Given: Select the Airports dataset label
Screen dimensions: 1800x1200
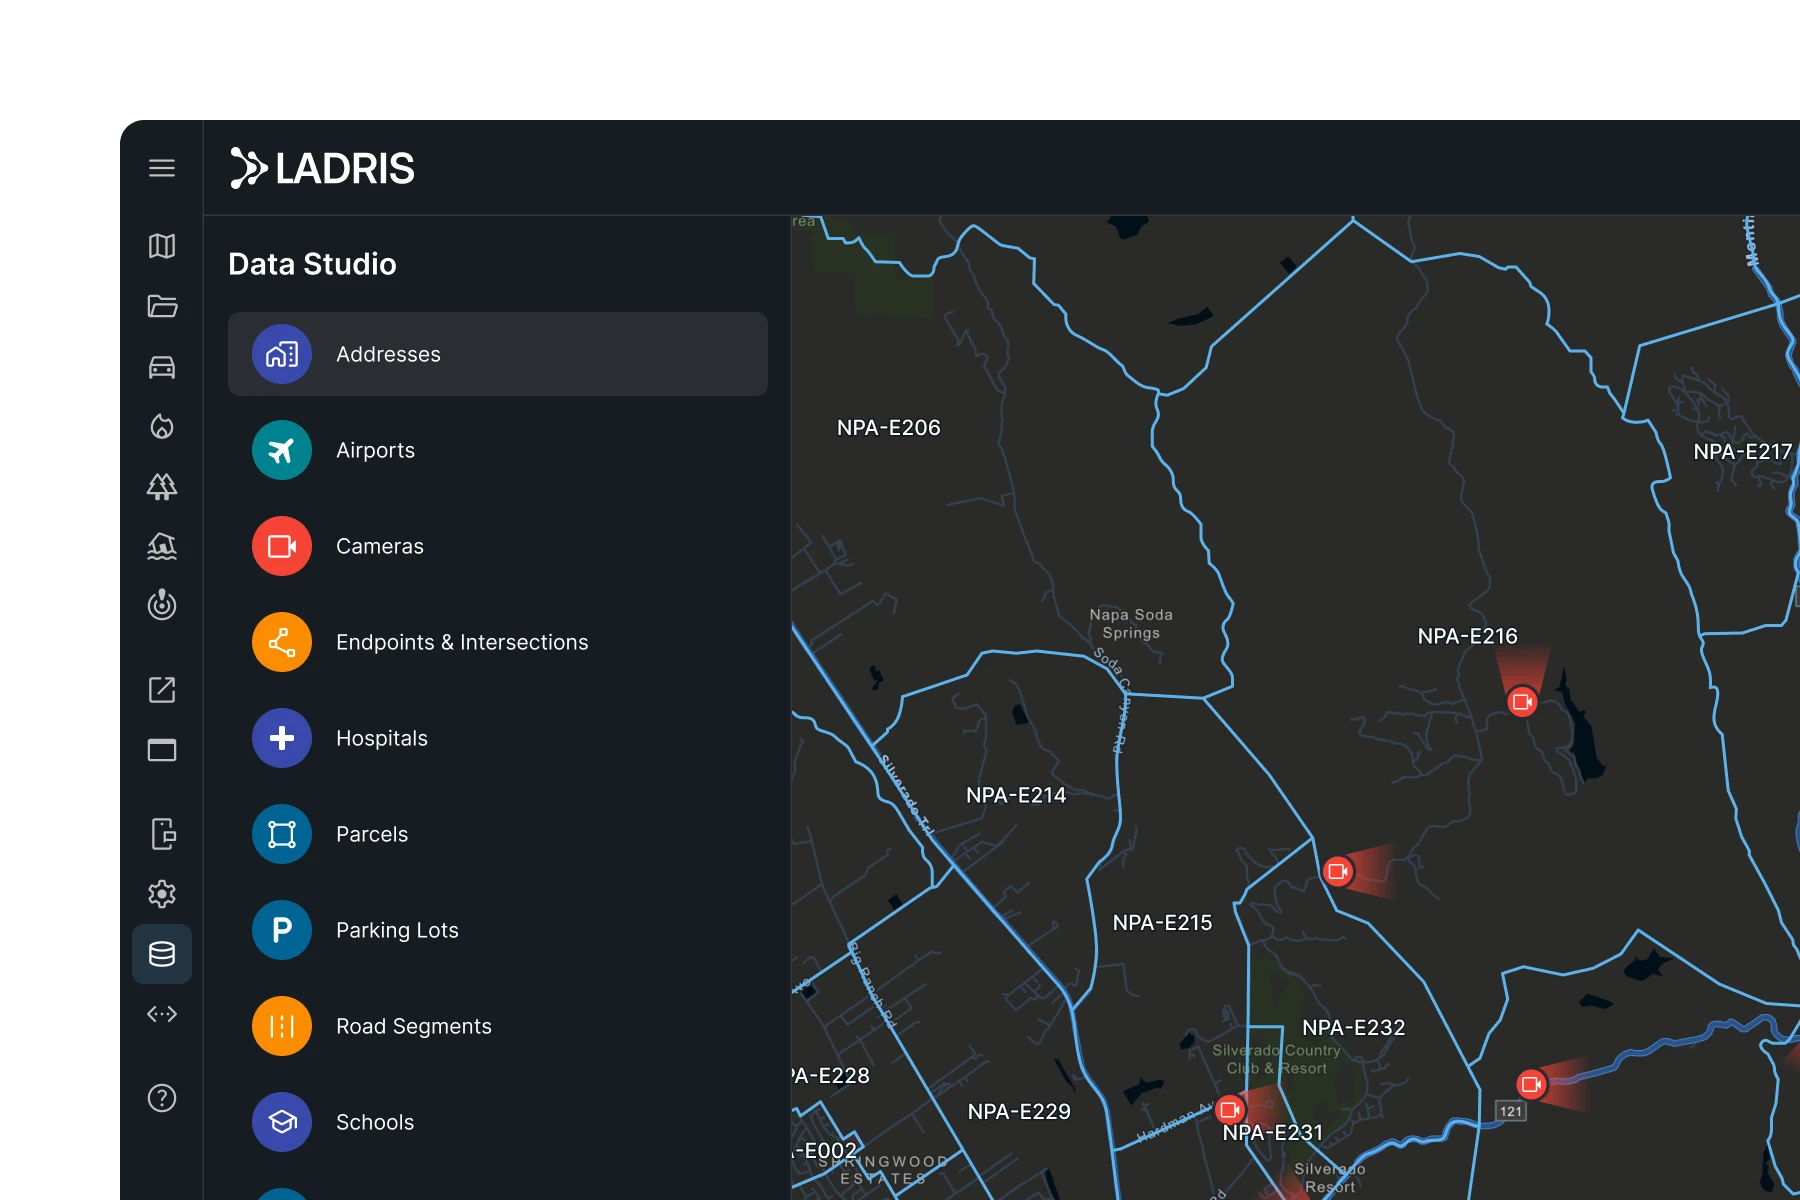Looking at the screenshot, I should click(x=375, y=450).
